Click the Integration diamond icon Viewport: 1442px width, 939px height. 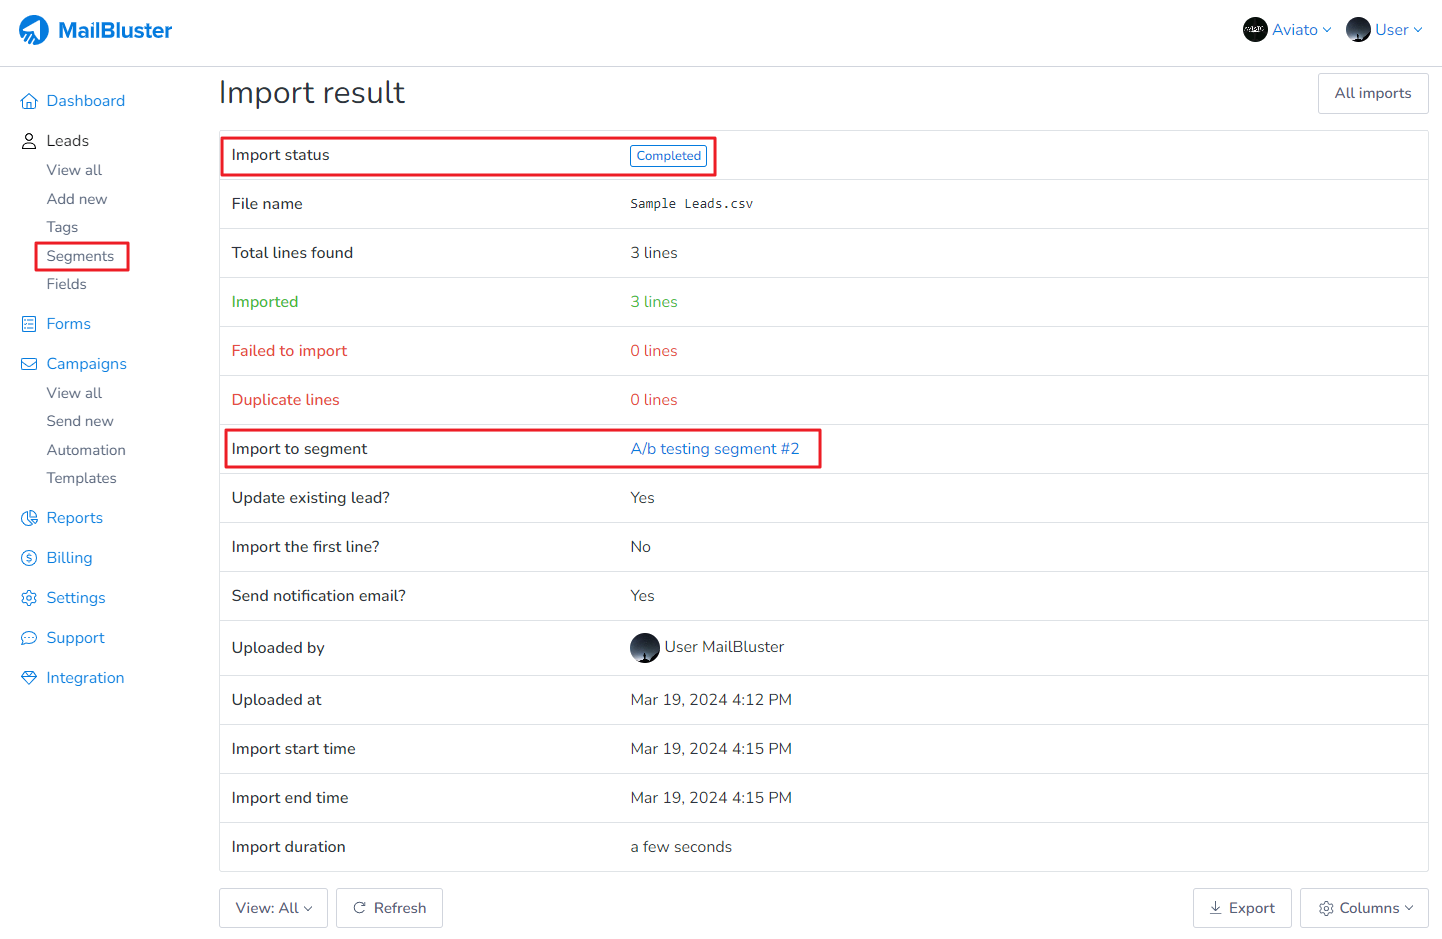[x=29, y=678]
